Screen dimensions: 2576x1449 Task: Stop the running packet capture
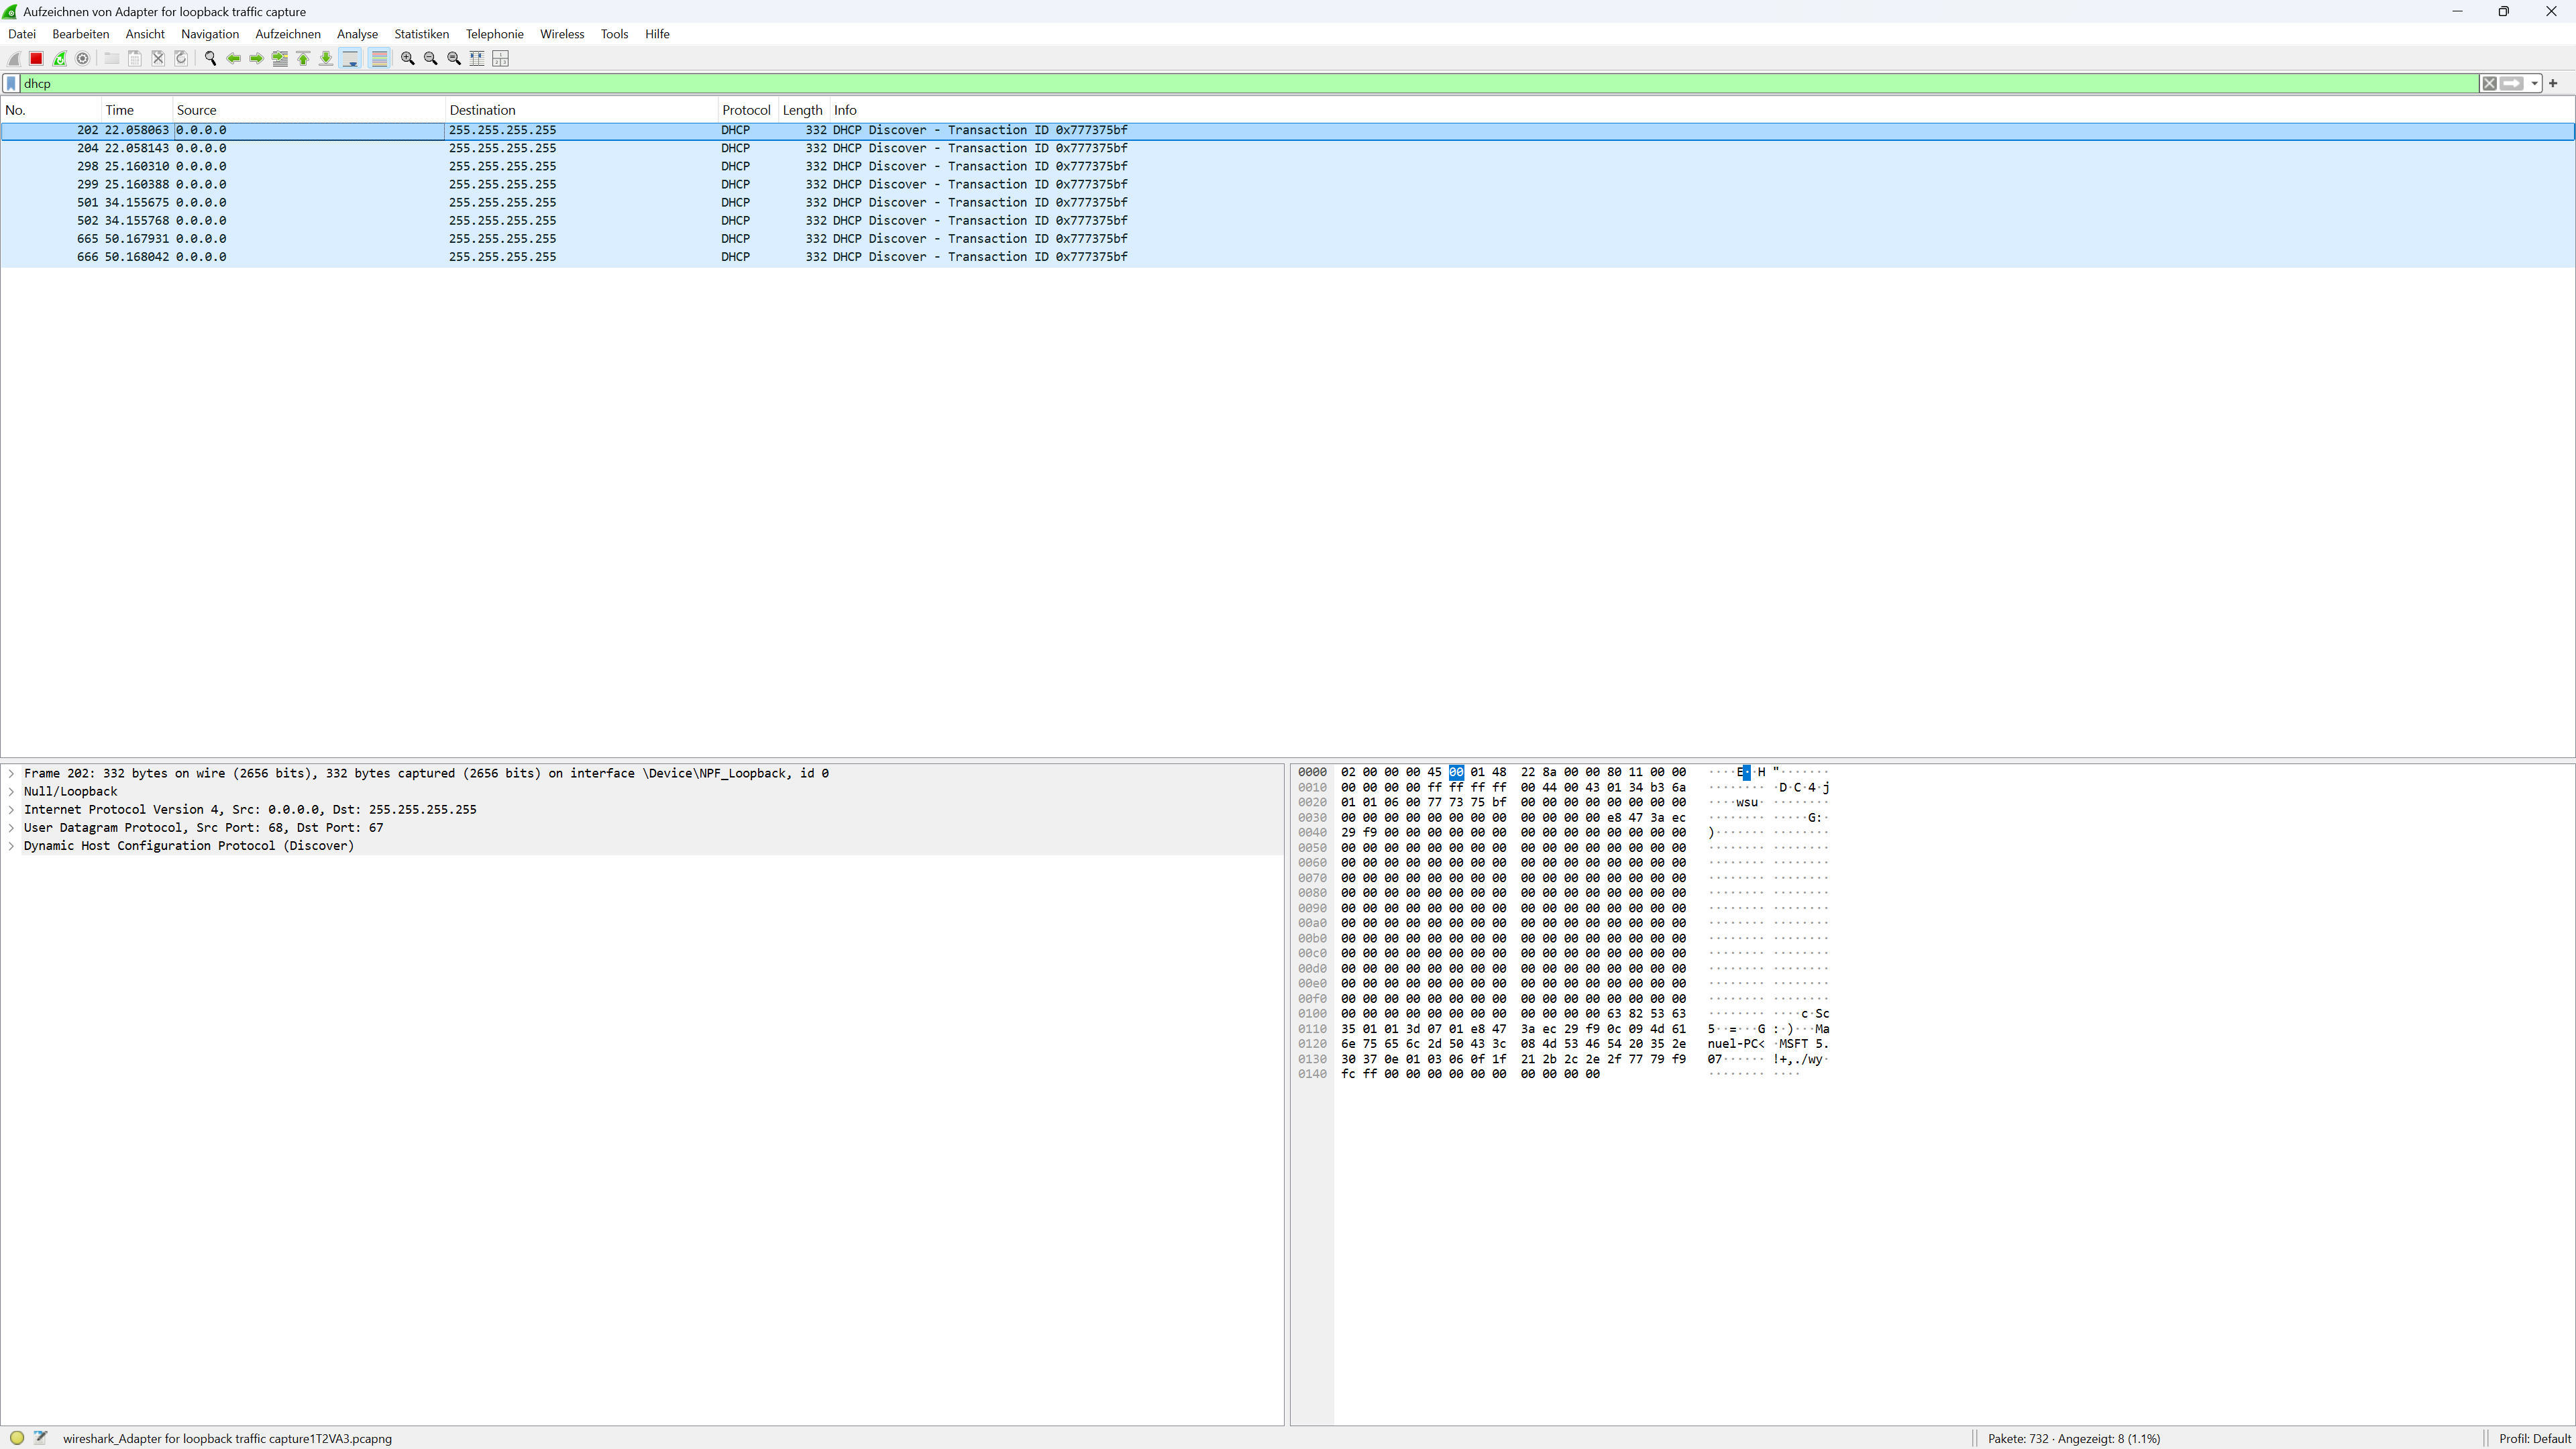pos(36,59)
